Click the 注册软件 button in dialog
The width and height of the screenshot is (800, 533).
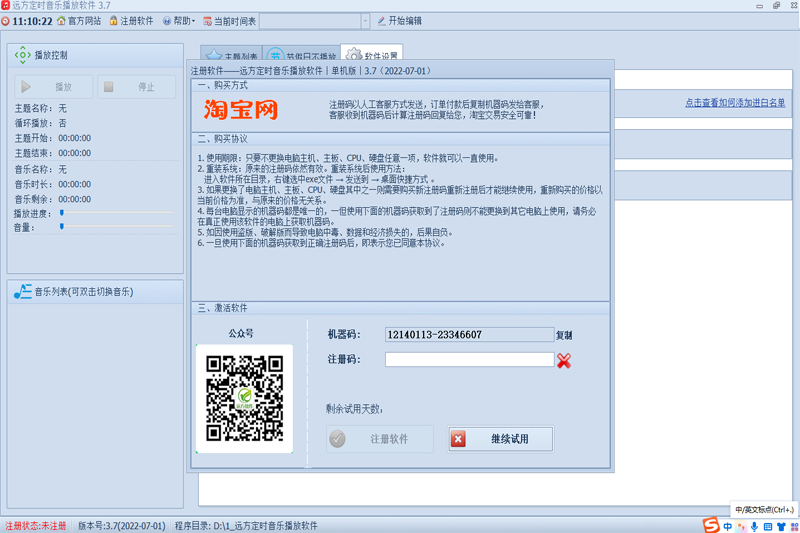[x=380, y=439]
